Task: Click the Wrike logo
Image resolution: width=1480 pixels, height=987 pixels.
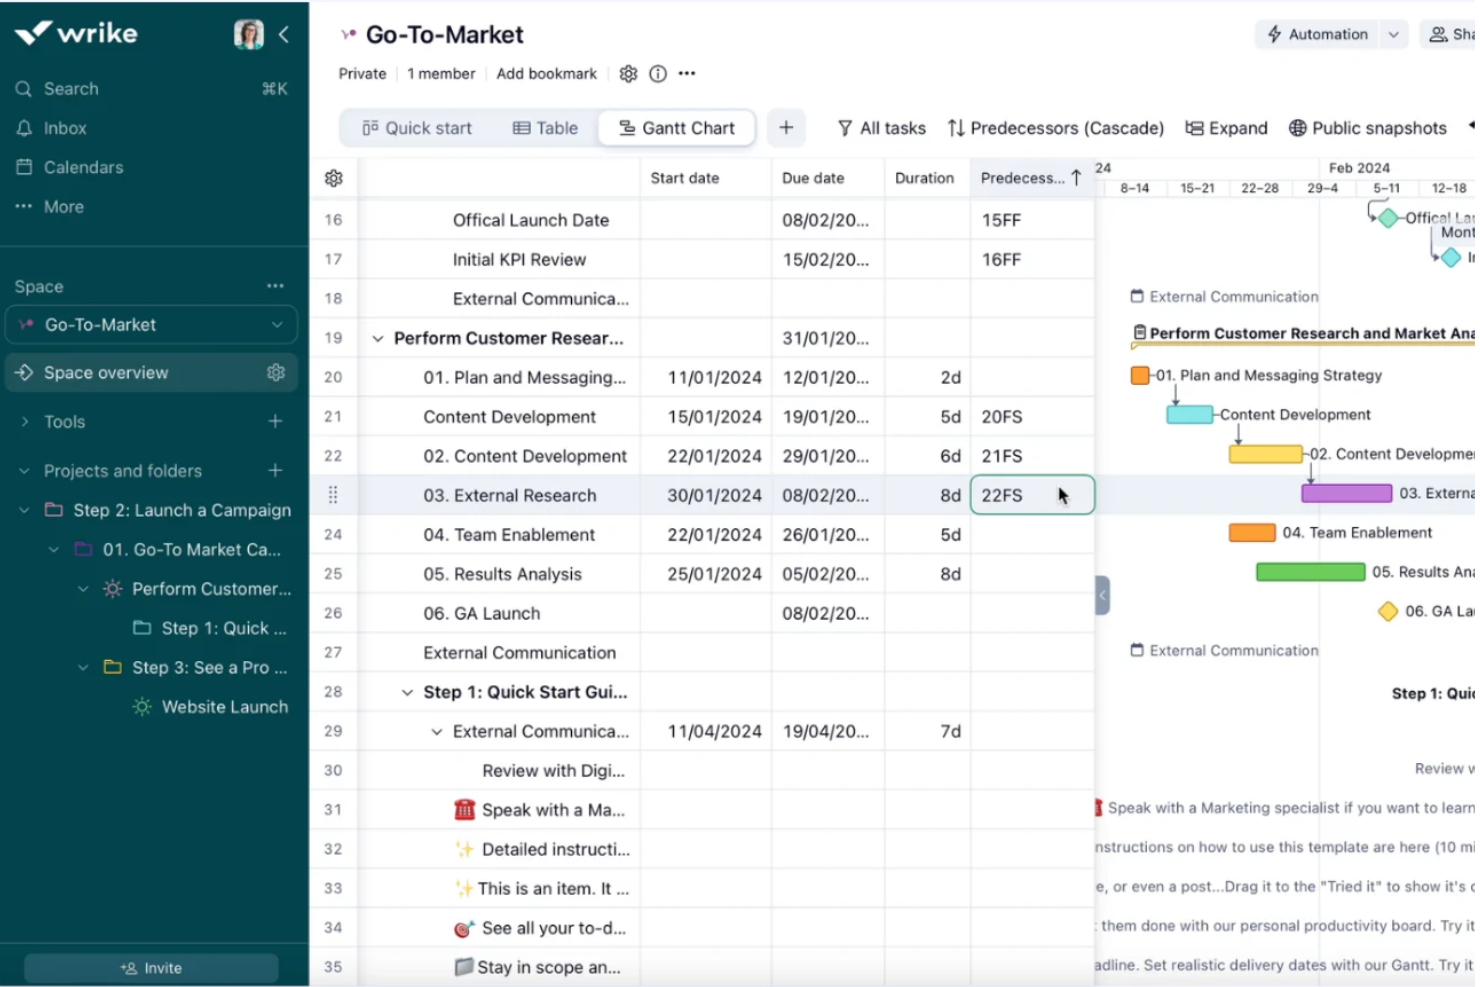Action: pos(76,33)
